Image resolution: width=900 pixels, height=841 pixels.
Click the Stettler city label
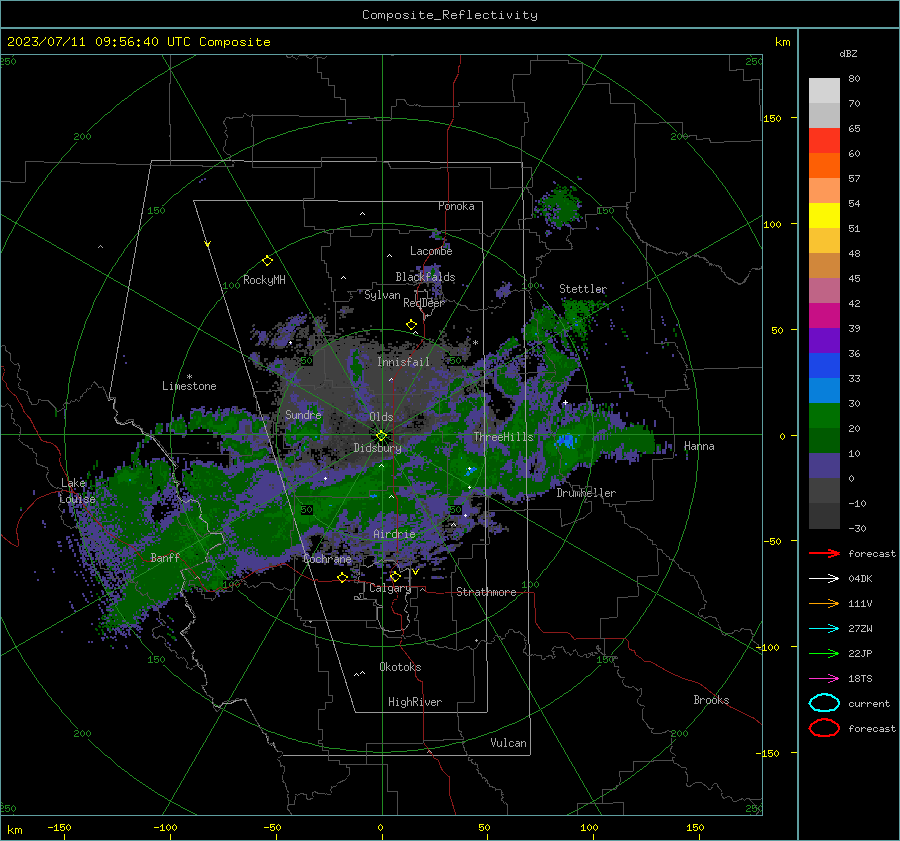coord(583,289)
